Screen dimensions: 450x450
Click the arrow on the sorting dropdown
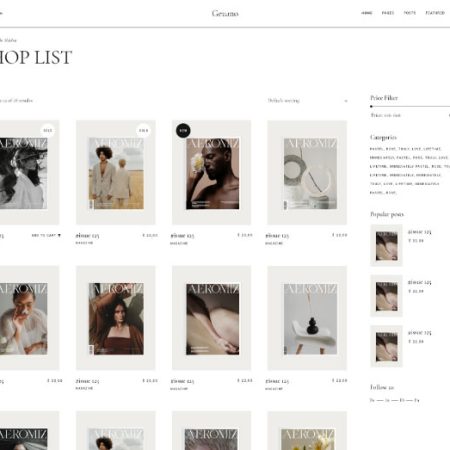(x=346, y=101)
